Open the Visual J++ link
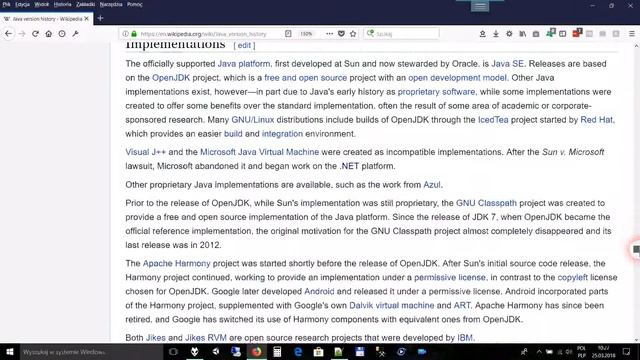Viewport: 640px width, 360px height. point(145,152)
